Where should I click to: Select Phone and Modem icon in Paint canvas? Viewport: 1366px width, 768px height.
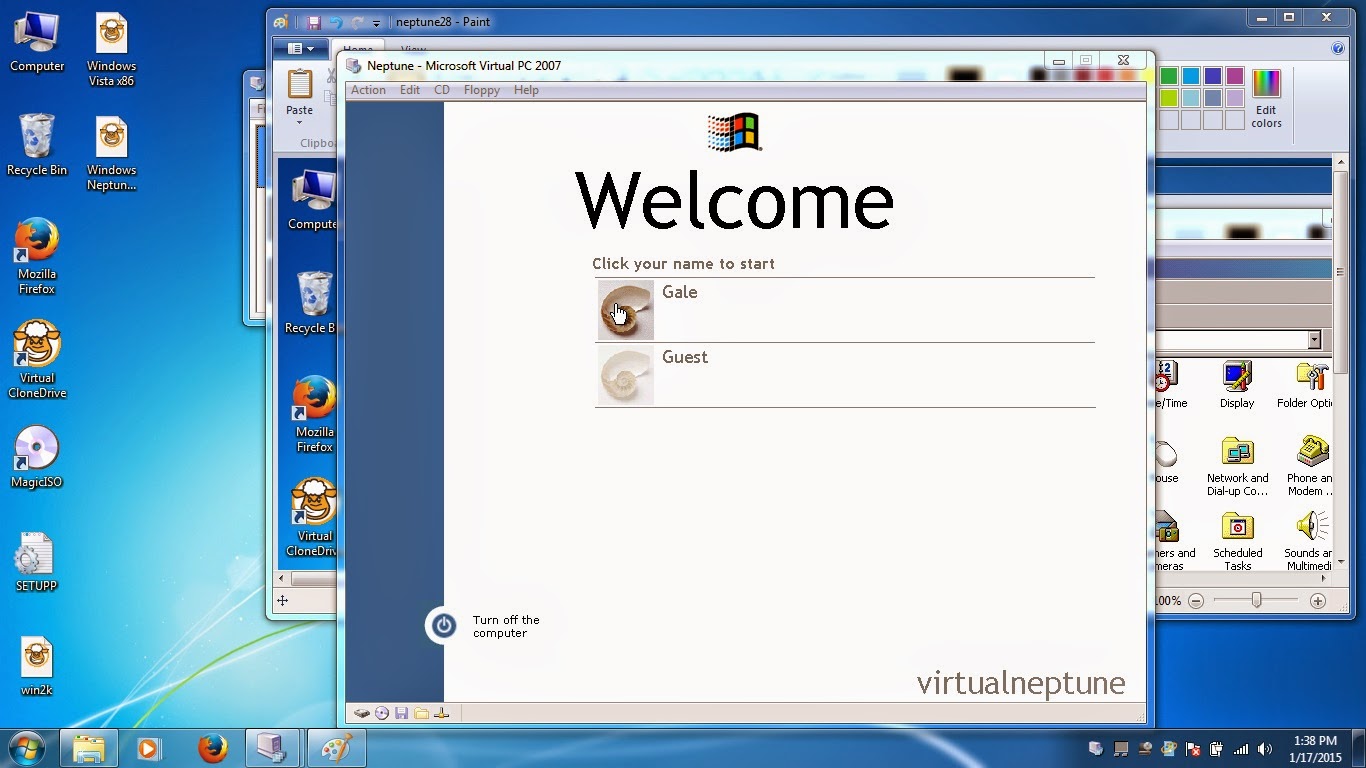tap(1309, 467)
